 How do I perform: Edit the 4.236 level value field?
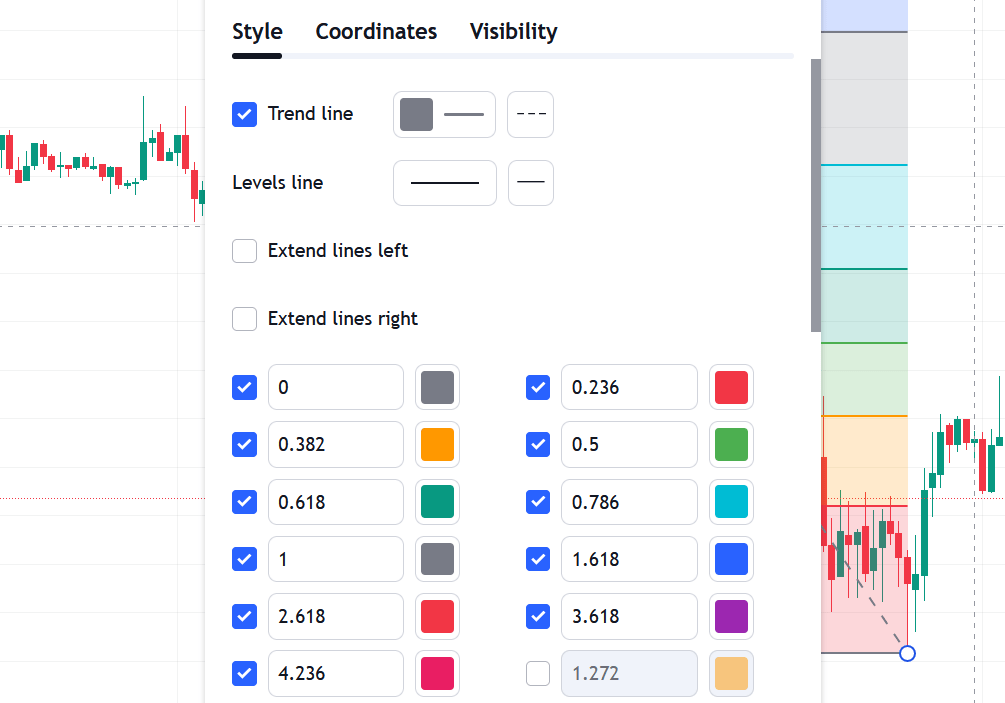tap(336, 674)
